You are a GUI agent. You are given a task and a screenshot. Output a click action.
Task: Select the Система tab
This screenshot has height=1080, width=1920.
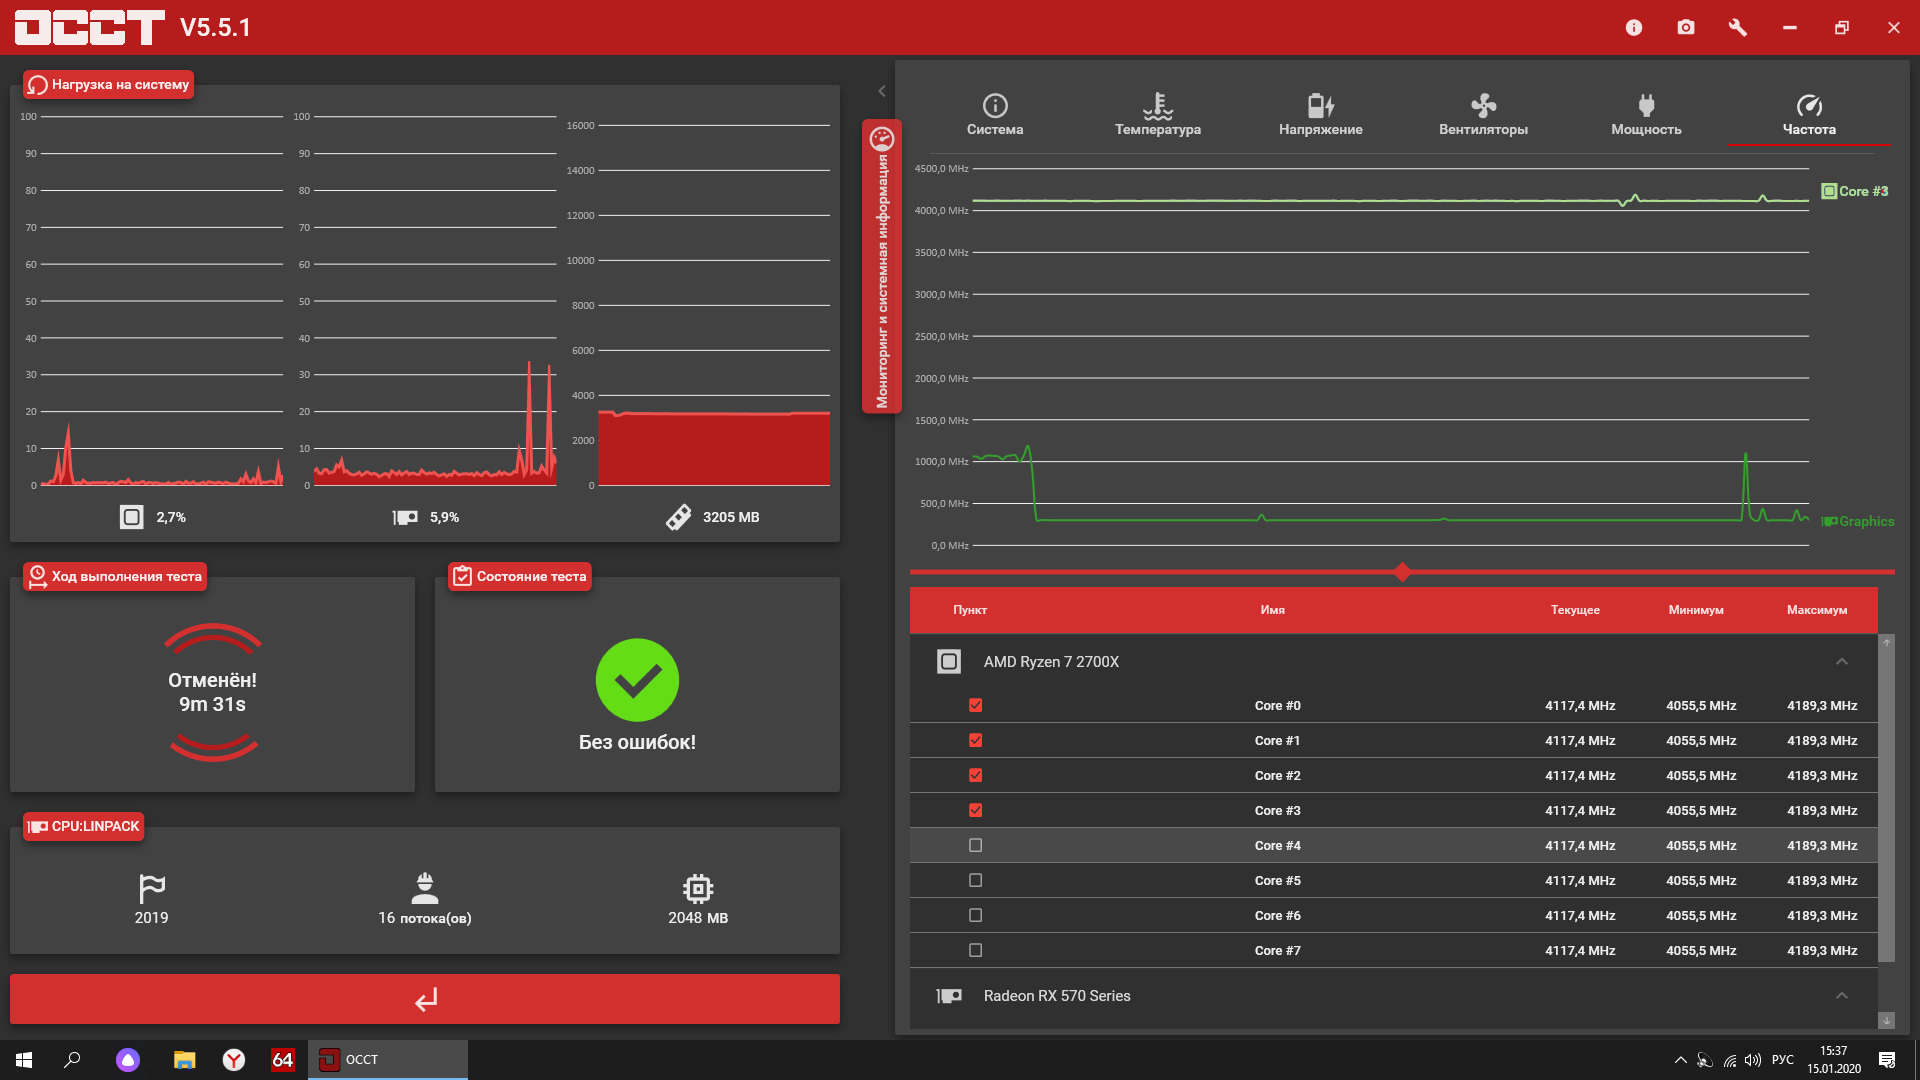click(x=995, y=115)
